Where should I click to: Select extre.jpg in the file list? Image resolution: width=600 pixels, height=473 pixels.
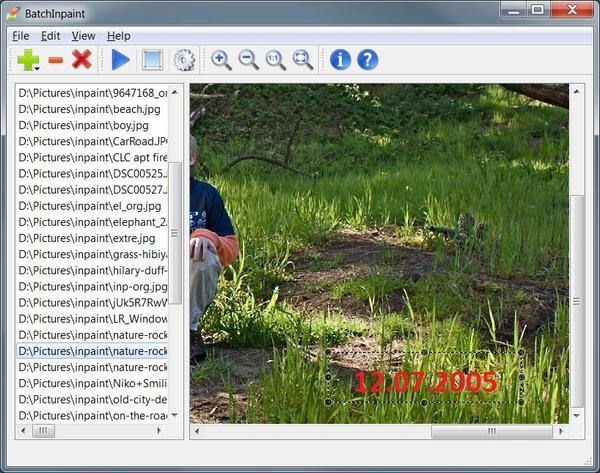tap(92, 238)
